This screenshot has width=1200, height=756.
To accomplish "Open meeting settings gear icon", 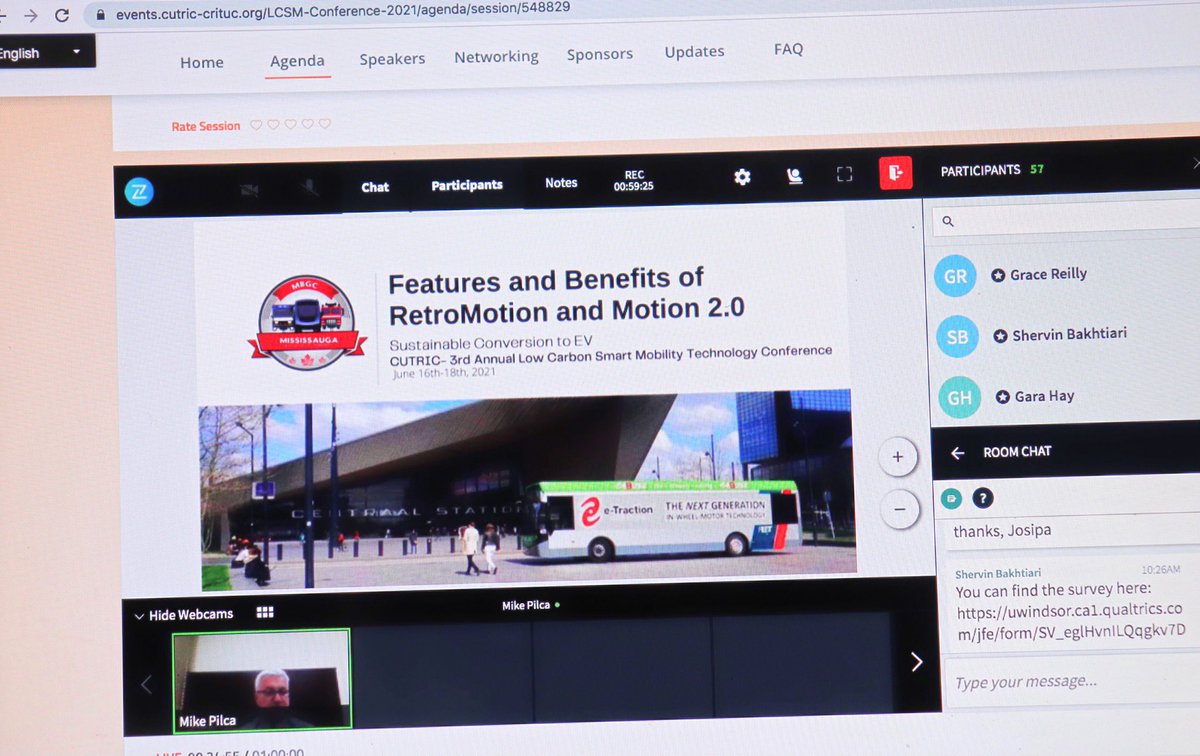I will 742,177.
